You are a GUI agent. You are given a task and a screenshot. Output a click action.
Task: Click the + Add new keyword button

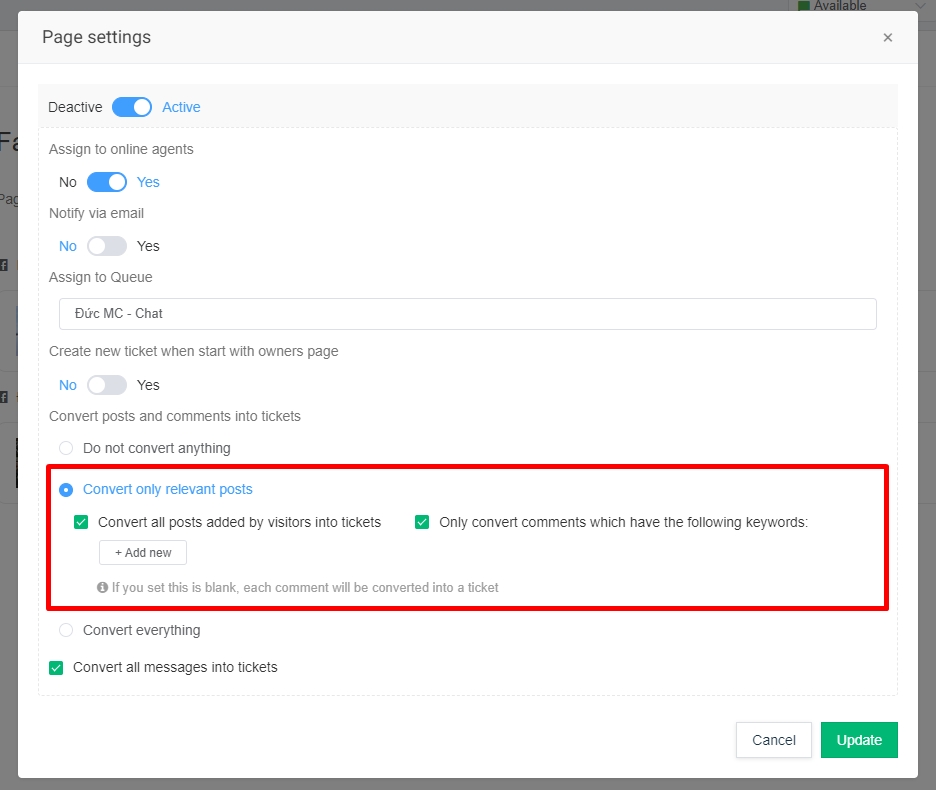pyautogui.click(x=143, y=553)
